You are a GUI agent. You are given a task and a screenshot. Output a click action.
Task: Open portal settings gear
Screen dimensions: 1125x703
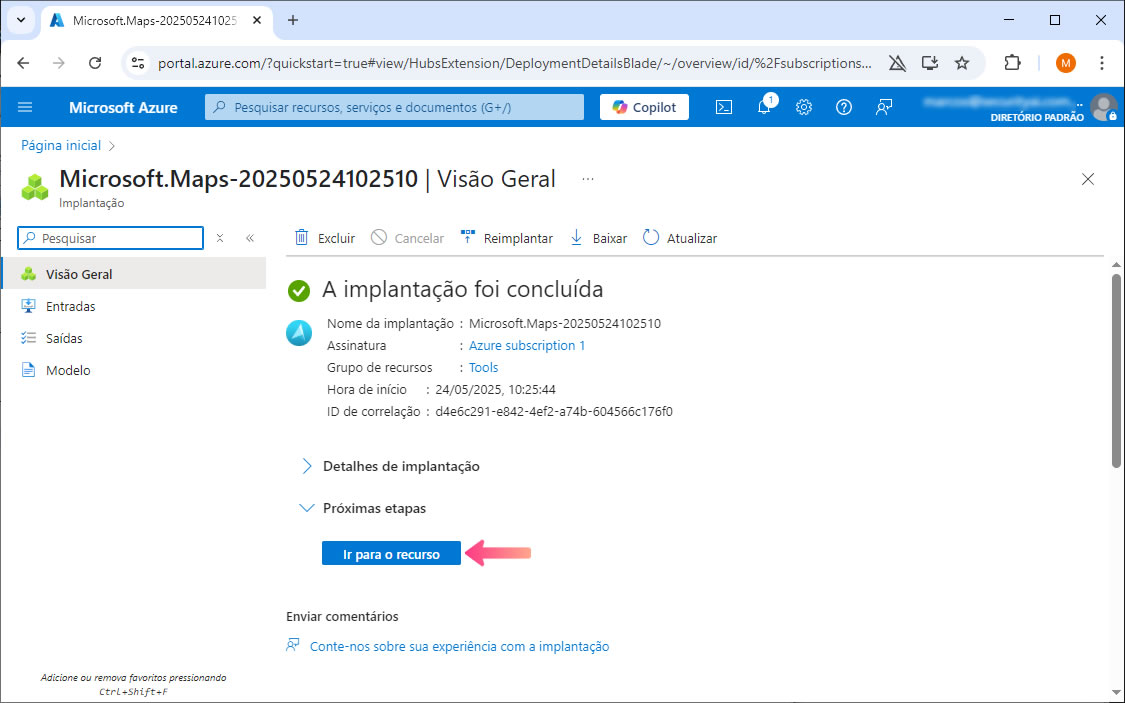point(804,107)
